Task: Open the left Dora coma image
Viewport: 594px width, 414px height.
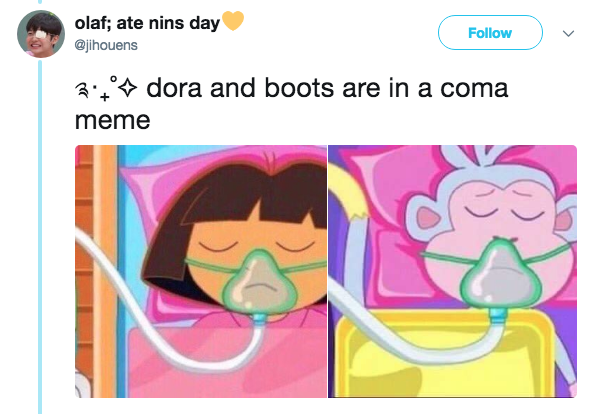Action: click(201, 271)
